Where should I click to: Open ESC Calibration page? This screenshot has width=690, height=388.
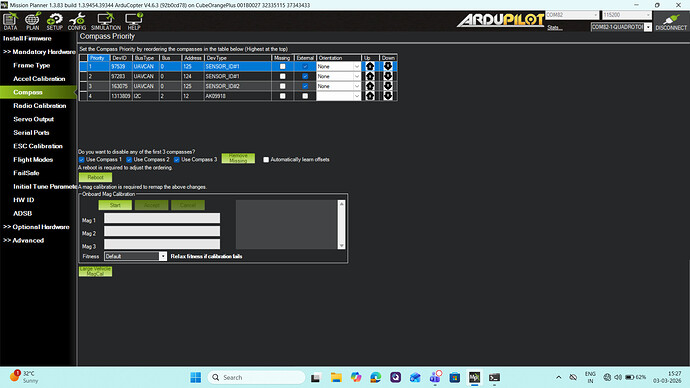pos(38,146)
